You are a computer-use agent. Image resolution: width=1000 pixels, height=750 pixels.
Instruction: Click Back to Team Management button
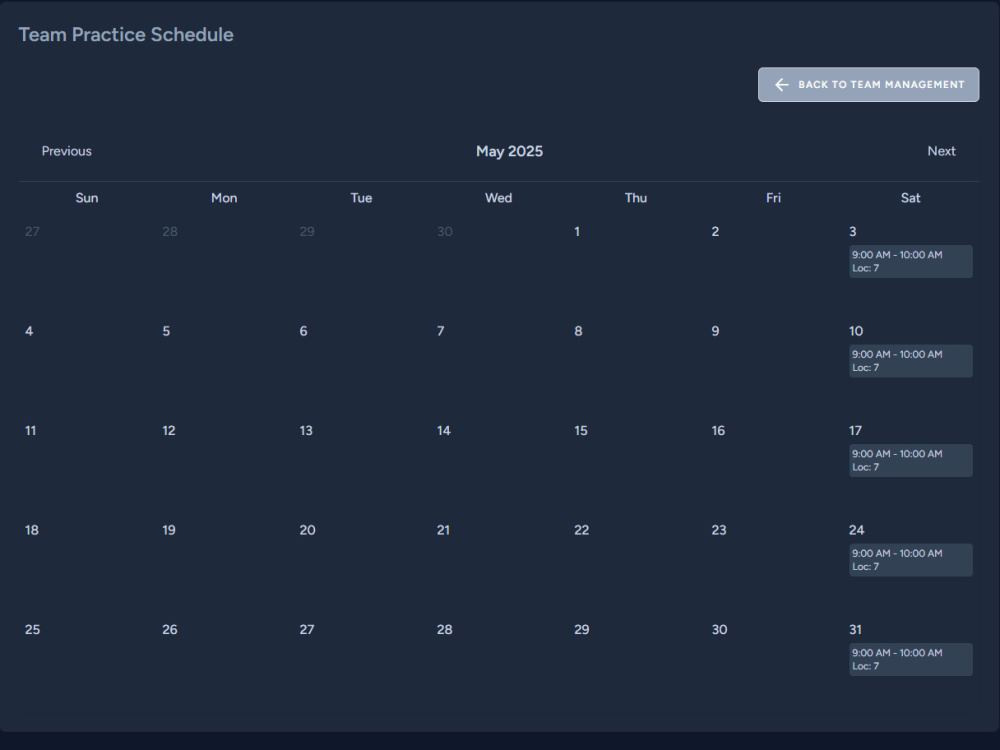point(869,85)
